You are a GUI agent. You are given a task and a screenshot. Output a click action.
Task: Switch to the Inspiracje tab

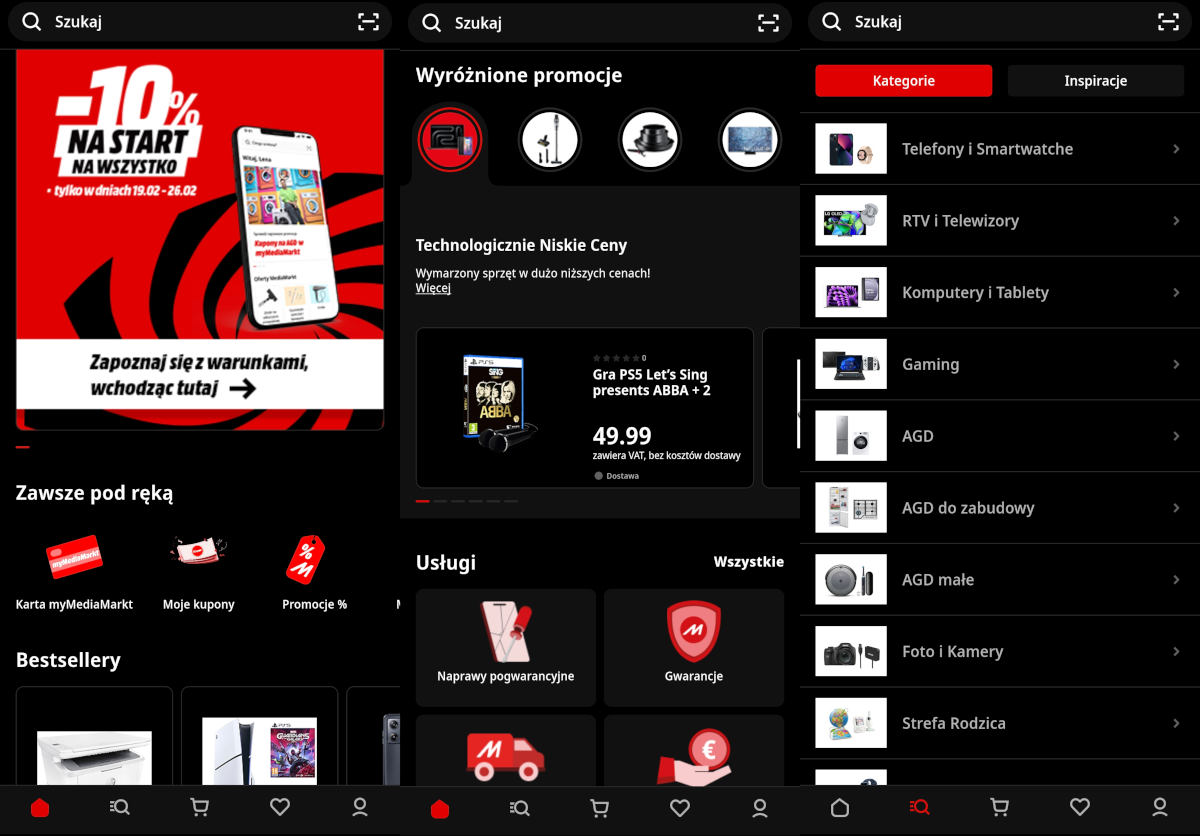1095,81
